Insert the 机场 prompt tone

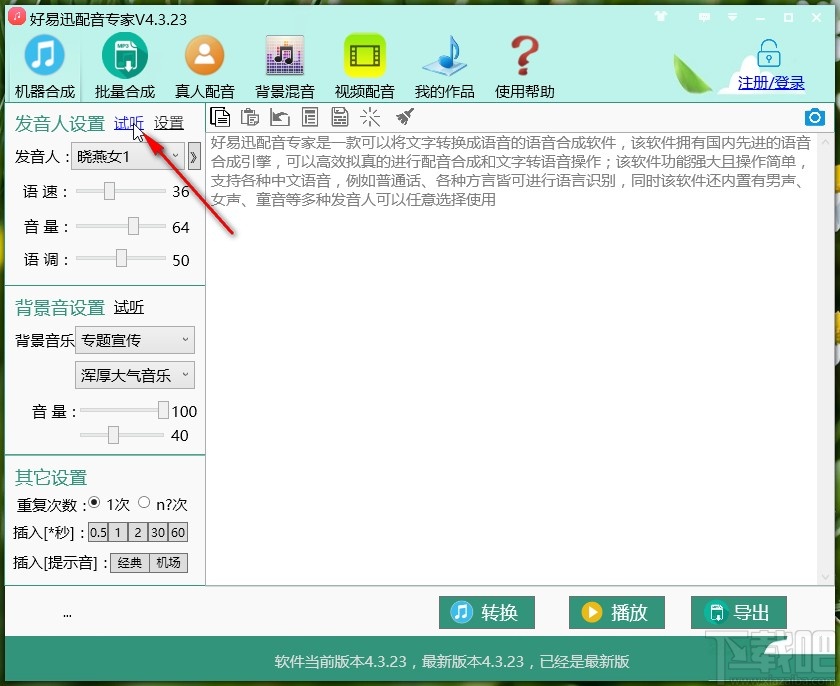[168, 563]
